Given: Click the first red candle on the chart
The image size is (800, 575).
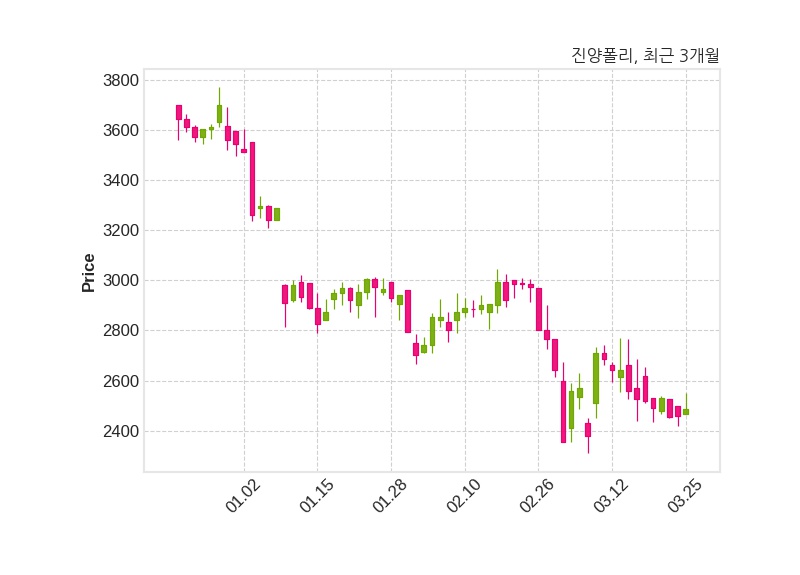Looking at the screenshot, I should click(179, 112).
